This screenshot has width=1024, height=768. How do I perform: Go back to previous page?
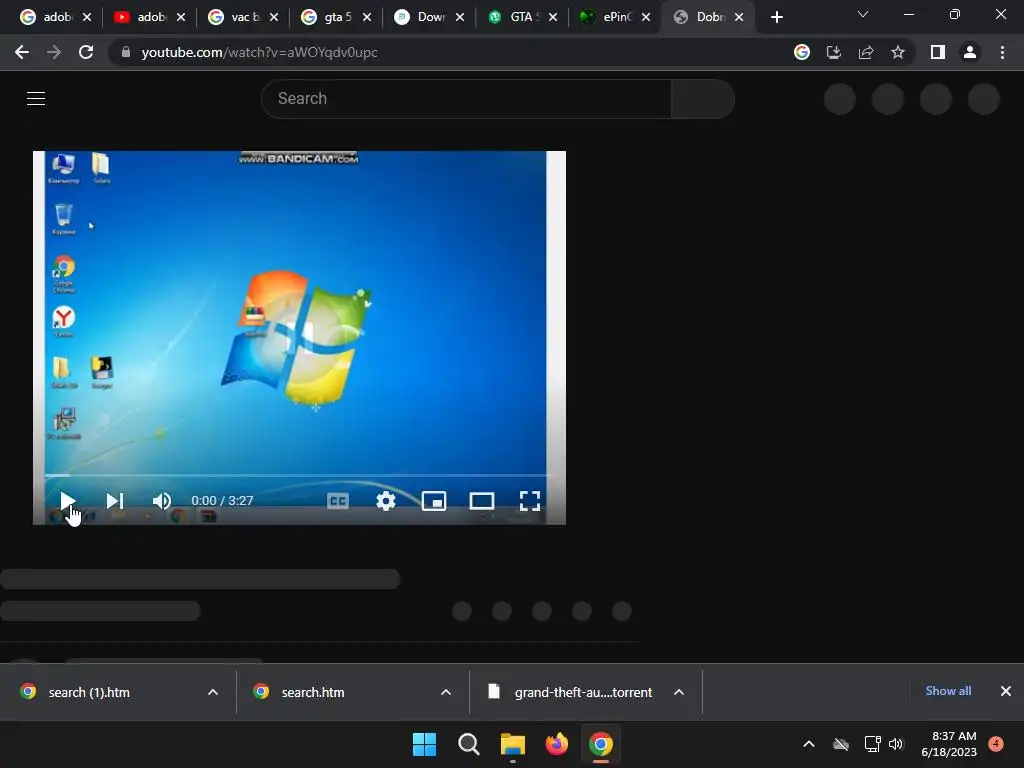coord(22,52)
